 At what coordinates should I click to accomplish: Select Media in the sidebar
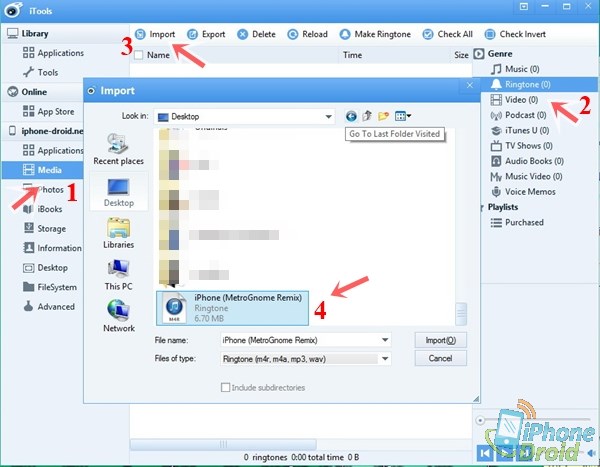42,170
